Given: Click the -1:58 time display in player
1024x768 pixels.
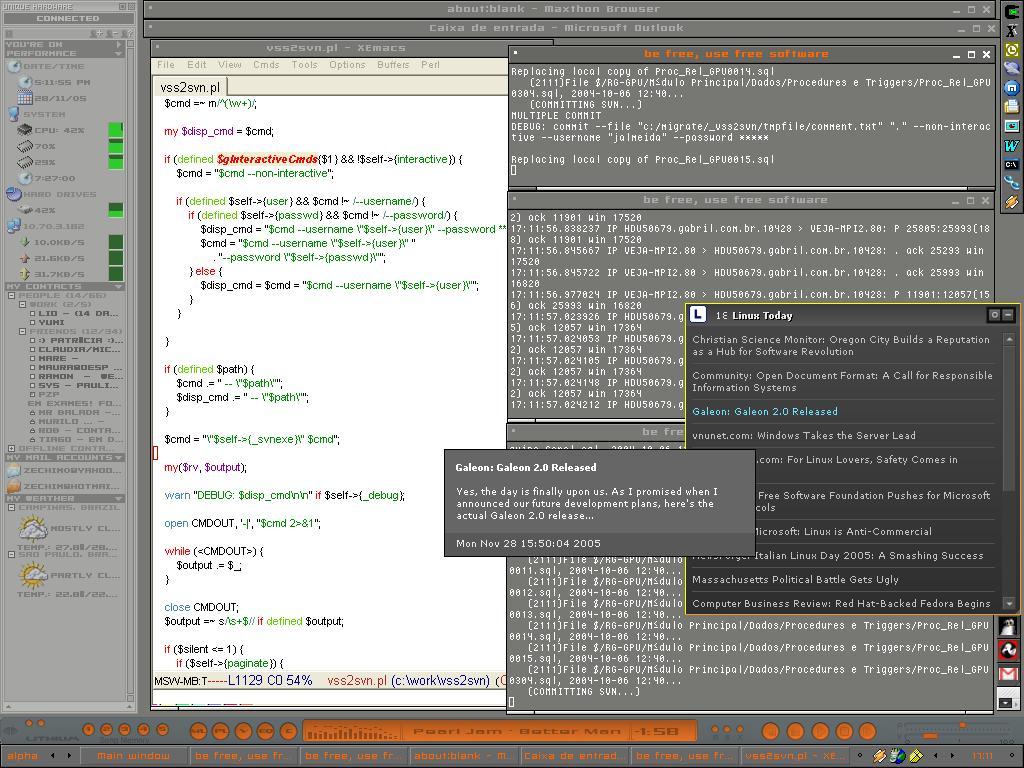Looking at the screenshot, I should click(x=656, y=731).
